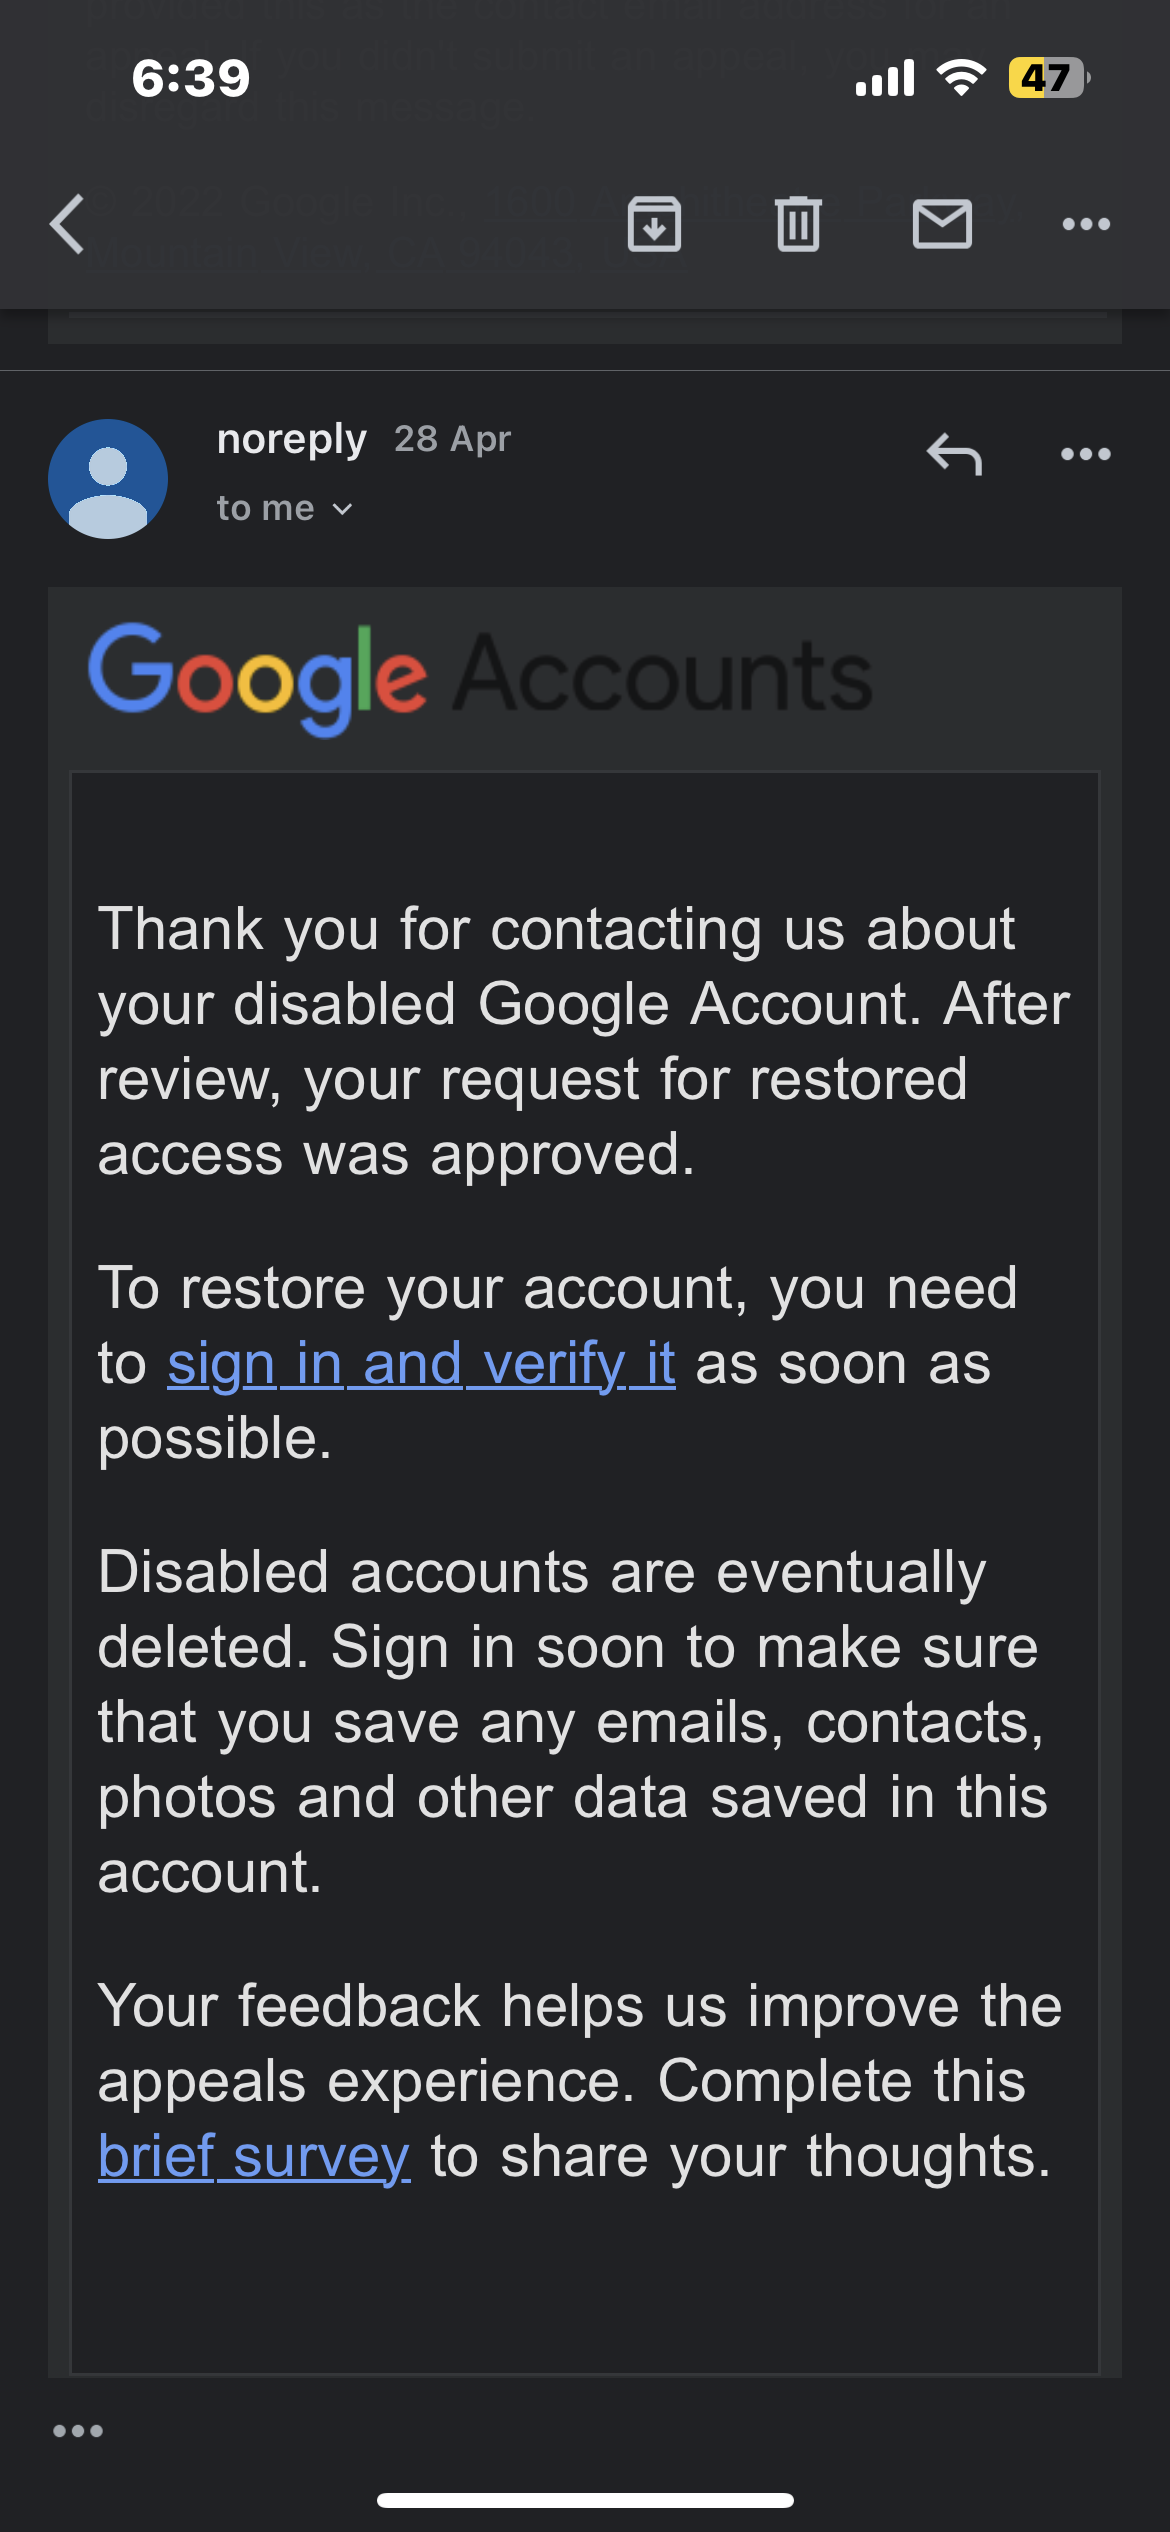Delete the email using the trash icon

[x=798, y=224]
